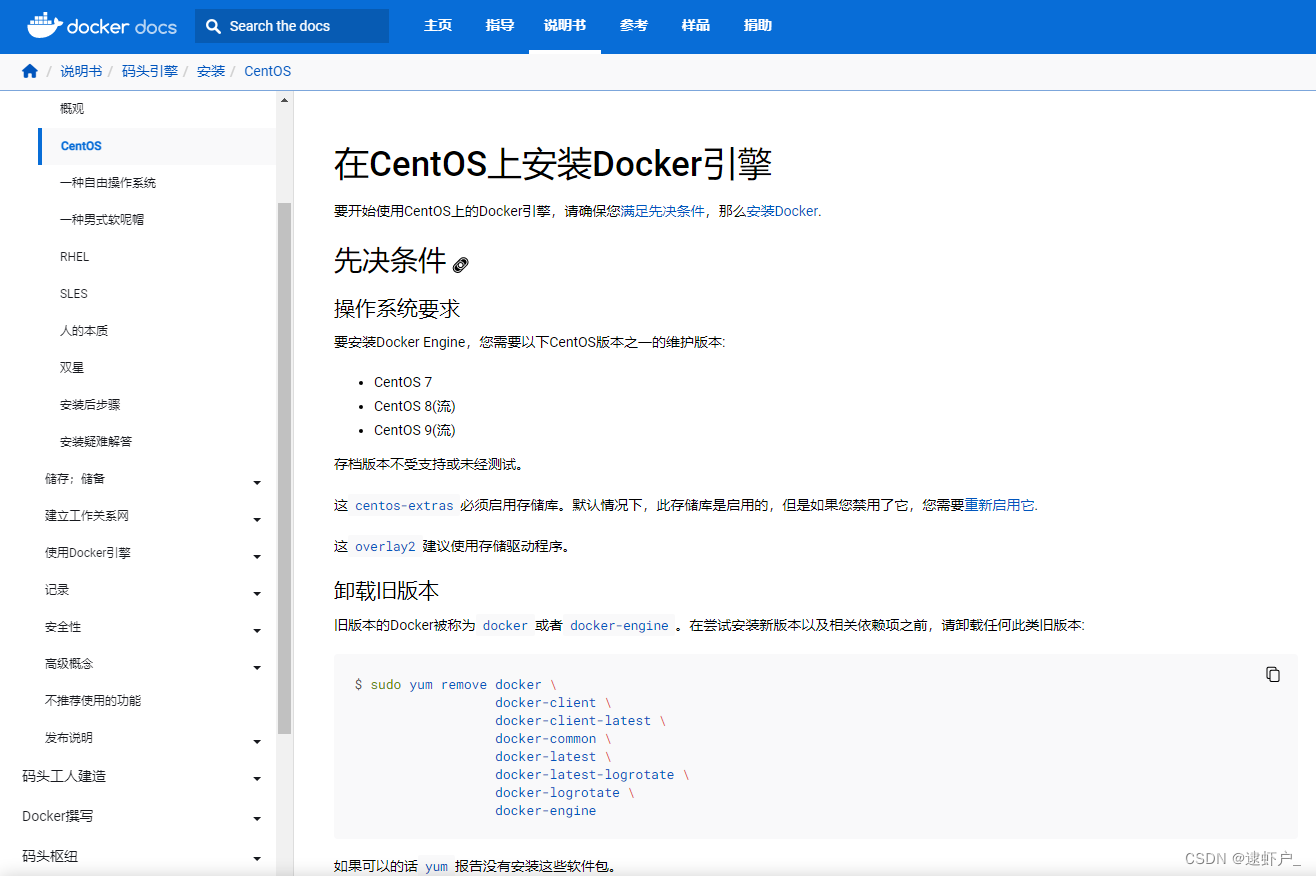Viewport: 1316px width, 876px height.
Task: Open the 主页 nav tab
Action: [x=438, y=26]
